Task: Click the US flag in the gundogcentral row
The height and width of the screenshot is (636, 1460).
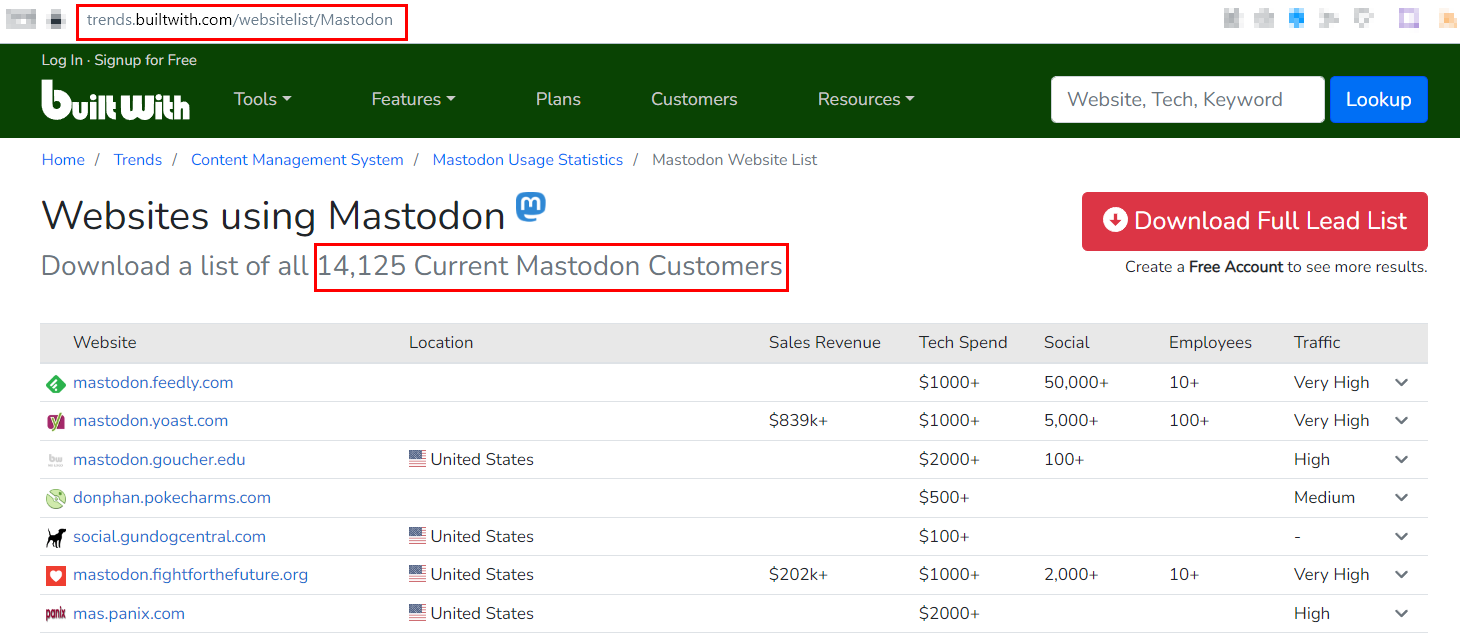Action: tap(417, 536)
